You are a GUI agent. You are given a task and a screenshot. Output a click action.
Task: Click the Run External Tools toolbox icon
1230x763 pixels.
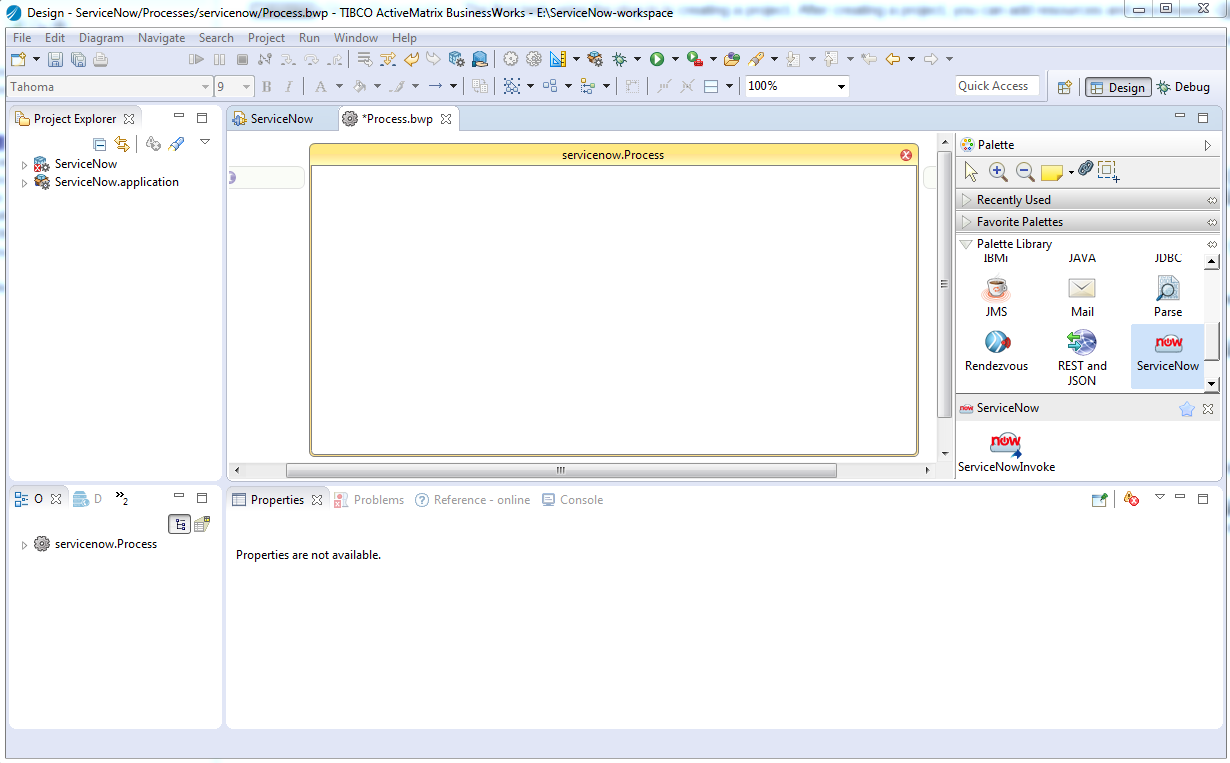pos(695,60)
